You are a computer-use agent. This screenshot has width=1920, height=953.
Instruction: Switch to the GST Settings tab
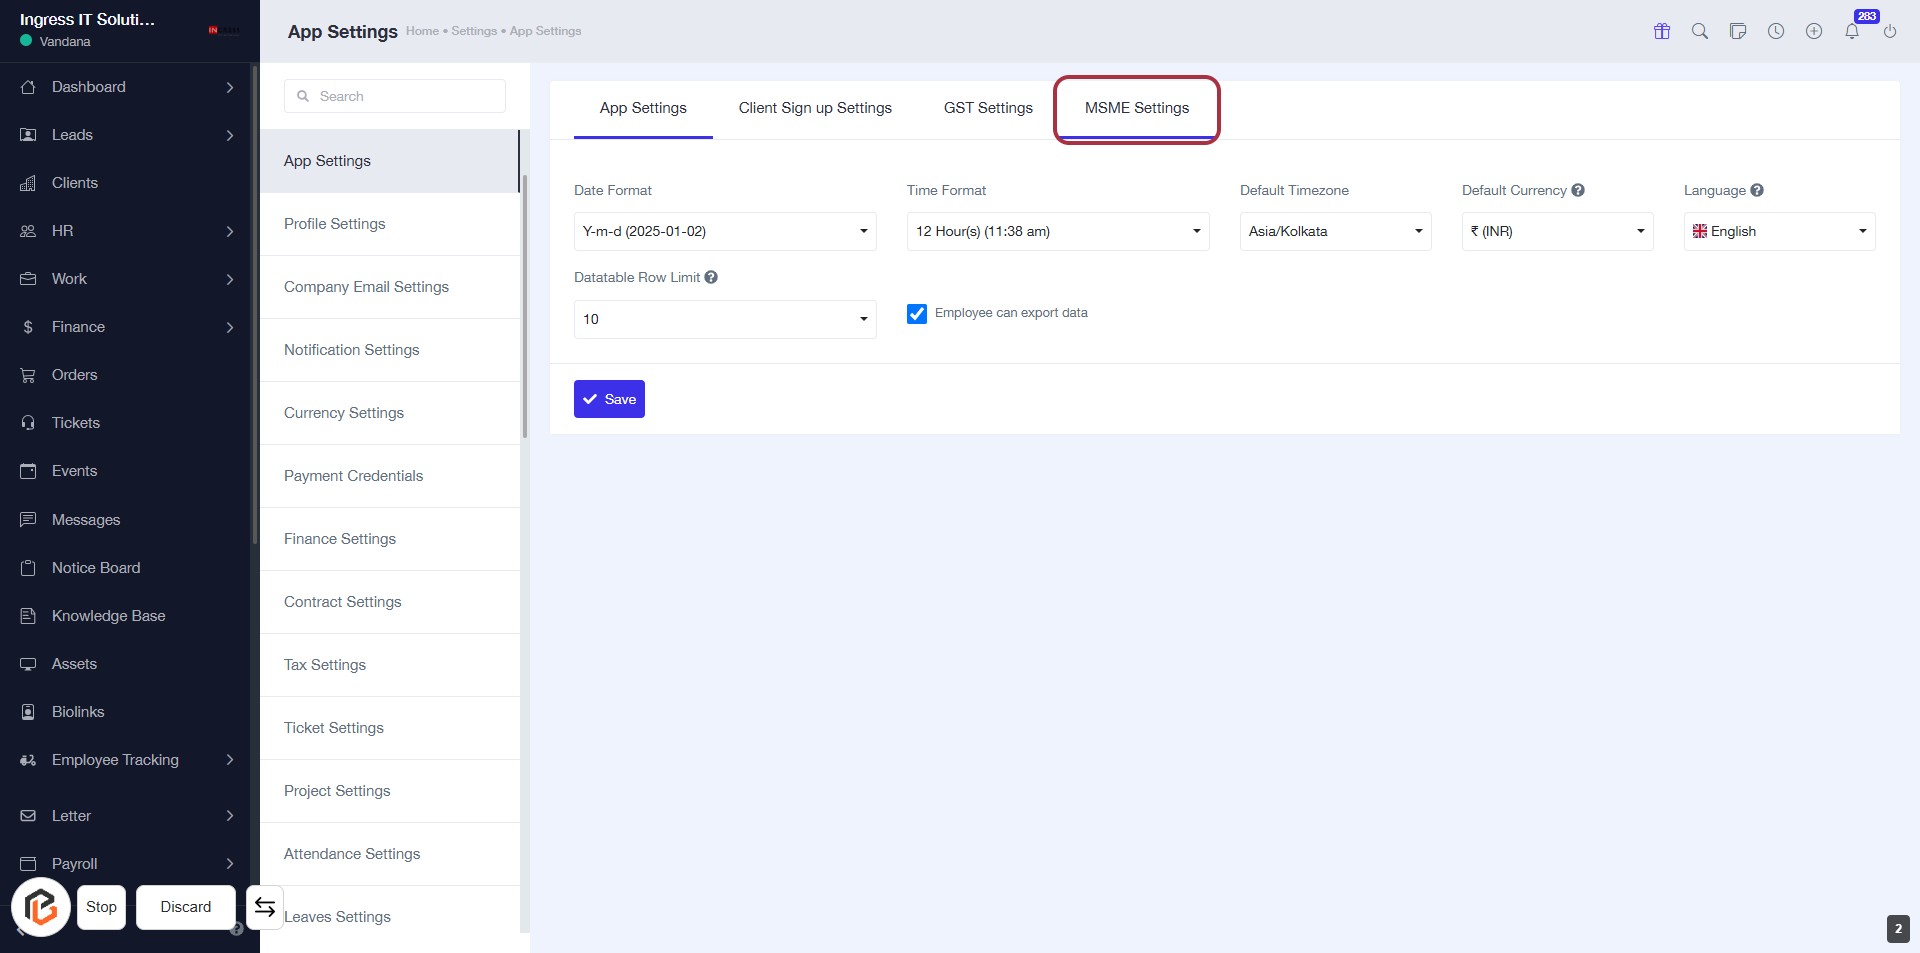tap(988, 108)
